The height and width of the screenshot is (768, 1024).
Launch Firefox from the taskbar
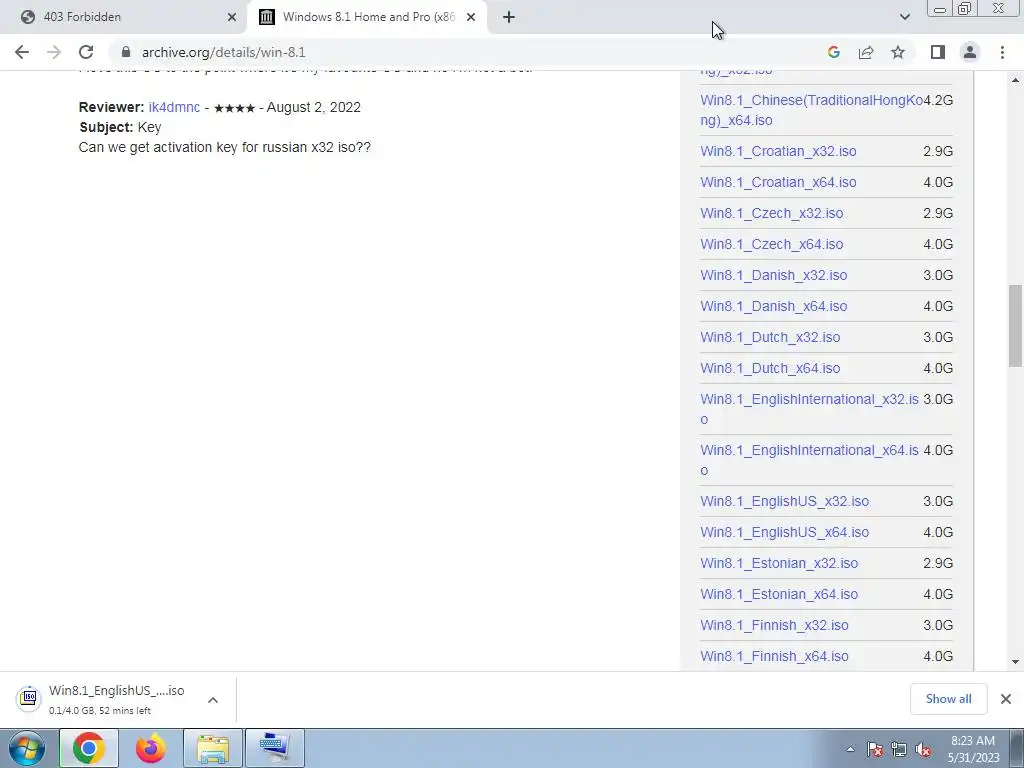(x=151, y=748)
